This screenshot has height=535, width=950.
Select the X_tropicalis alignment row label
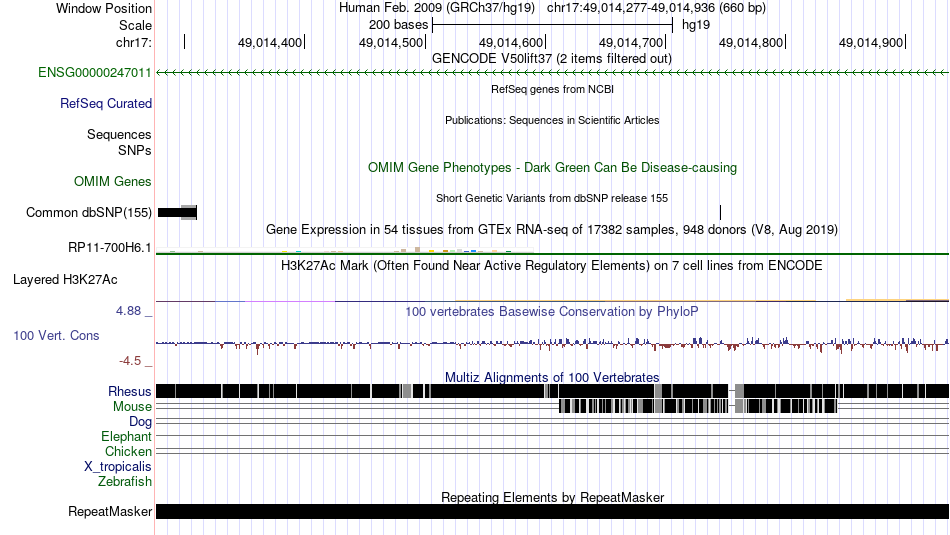pos(118,467)
